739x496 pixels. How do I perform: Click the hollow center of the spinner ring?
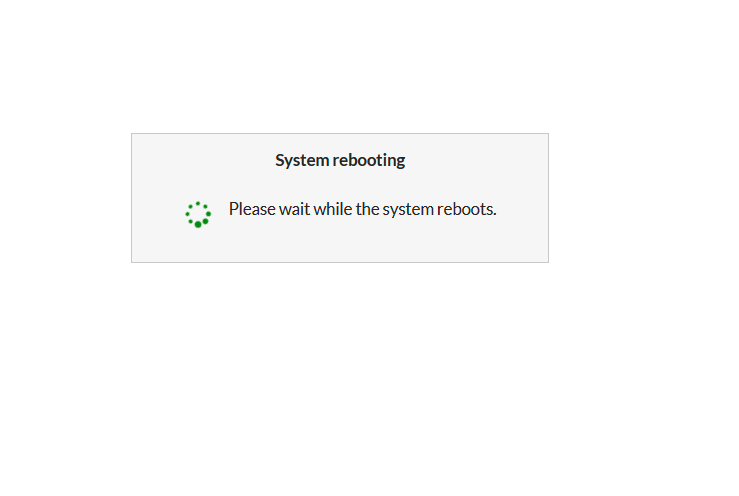[x=198, y=214]
